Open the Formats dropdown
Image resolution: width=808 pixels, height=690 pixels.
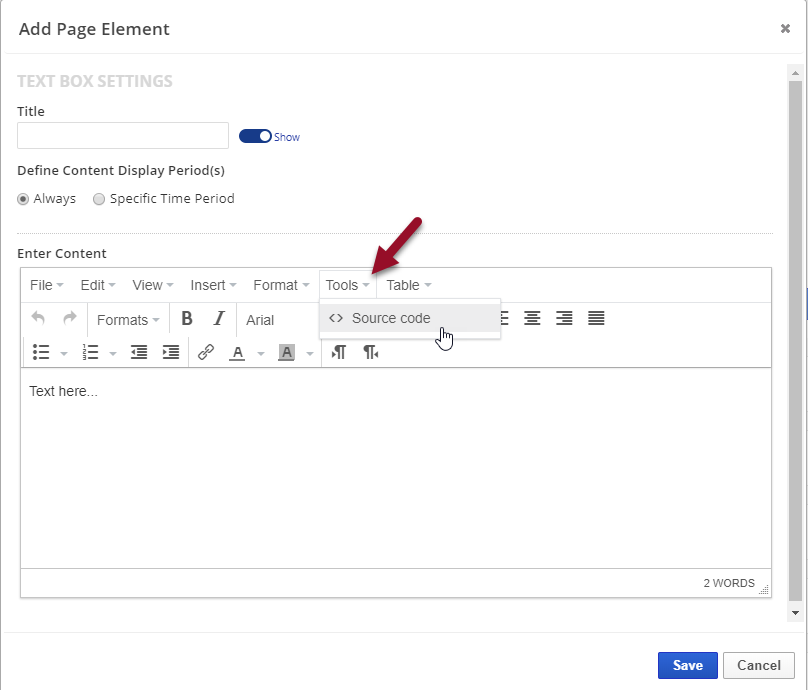[x=128, y=320]
